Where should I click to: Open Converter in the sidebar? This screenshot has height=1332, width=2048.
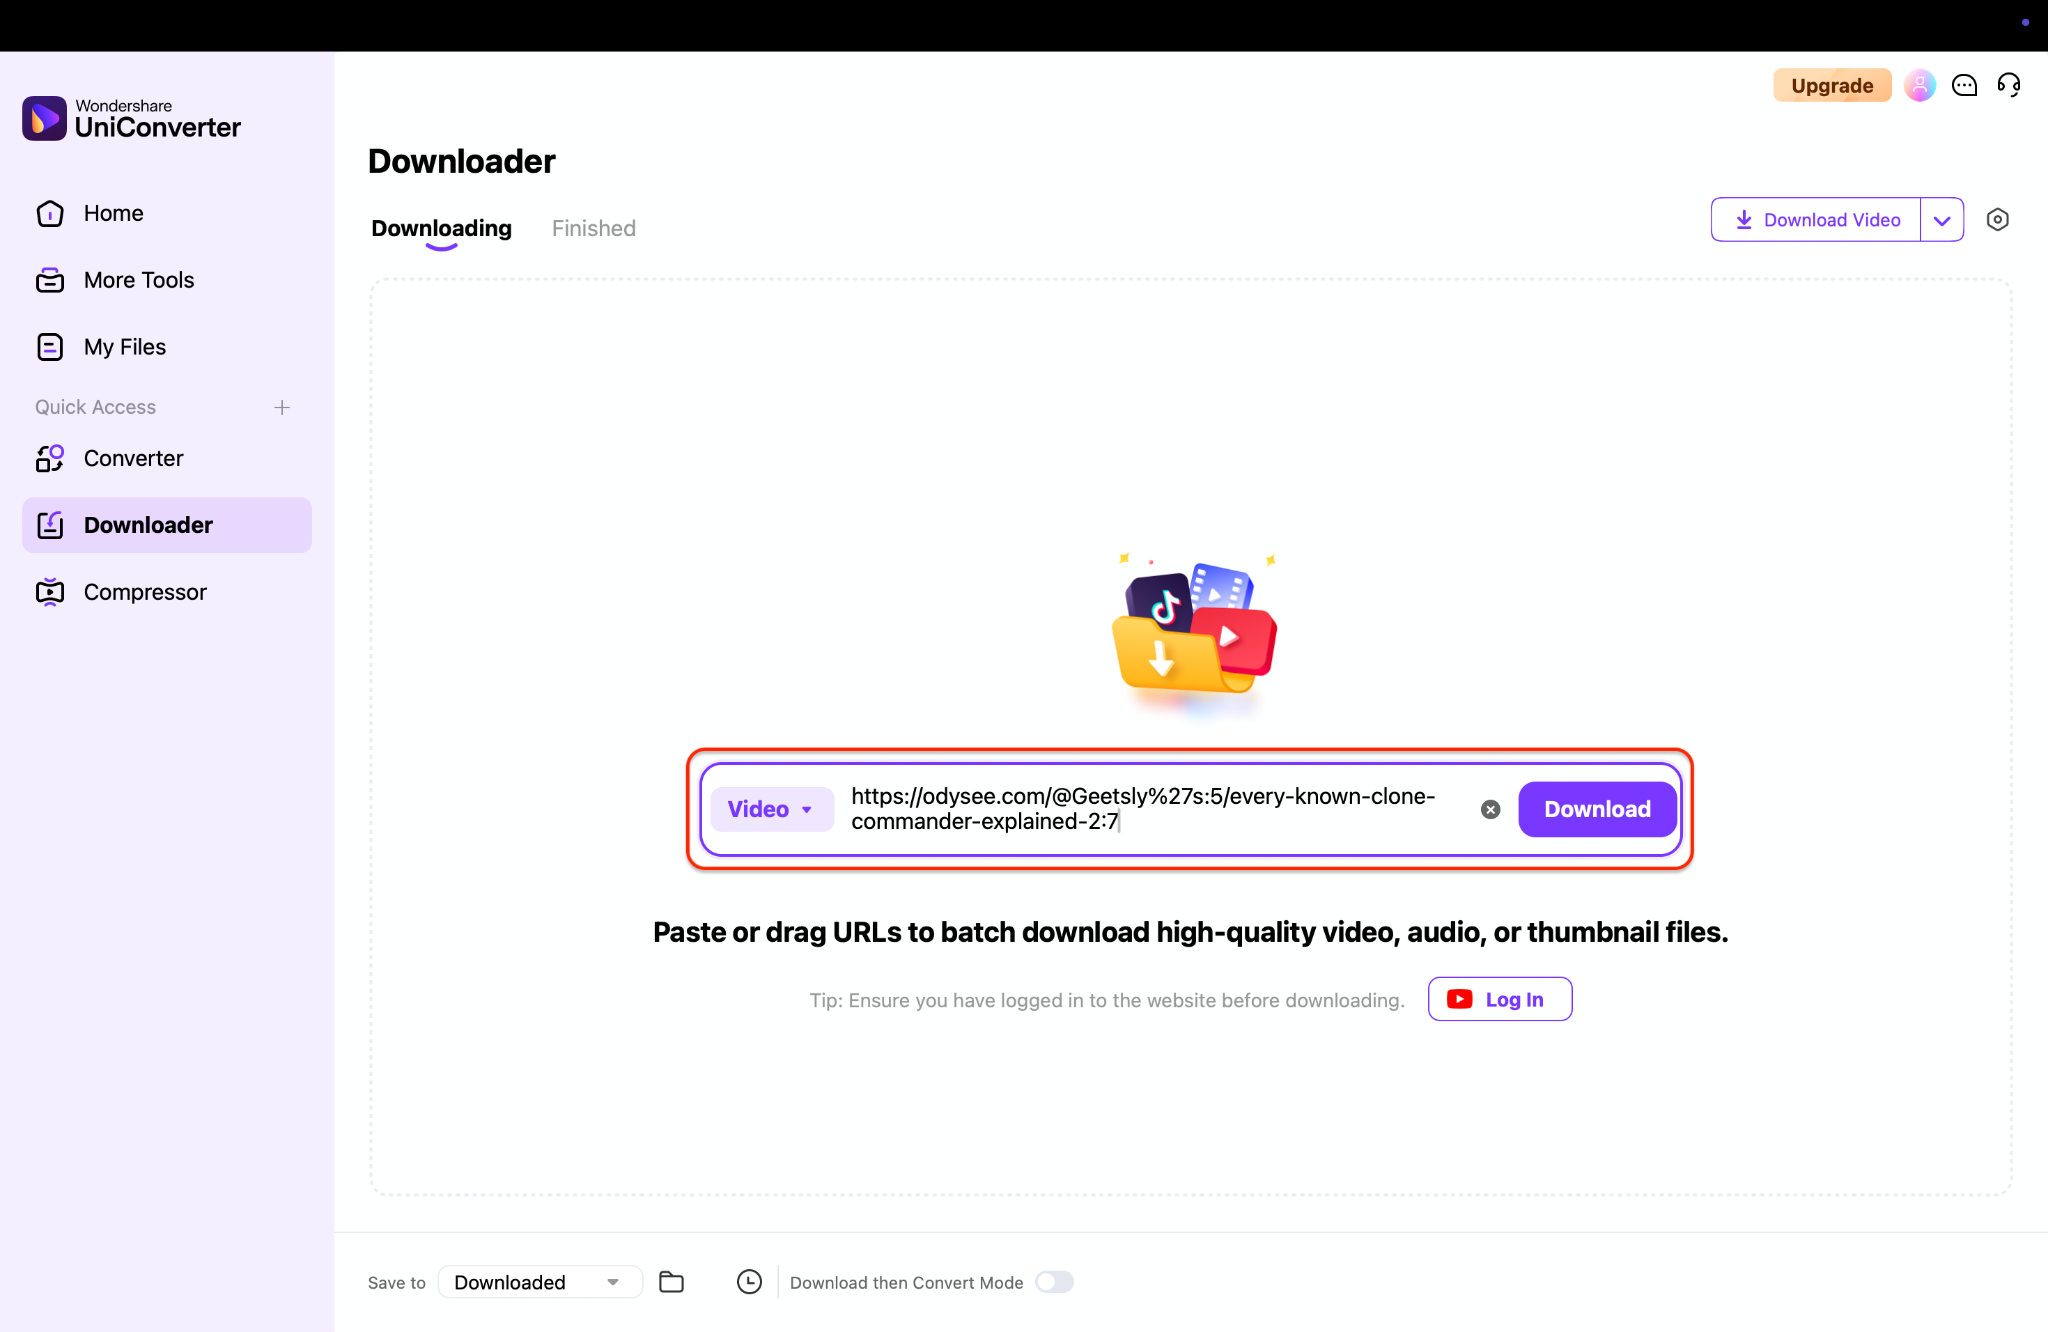133,458
